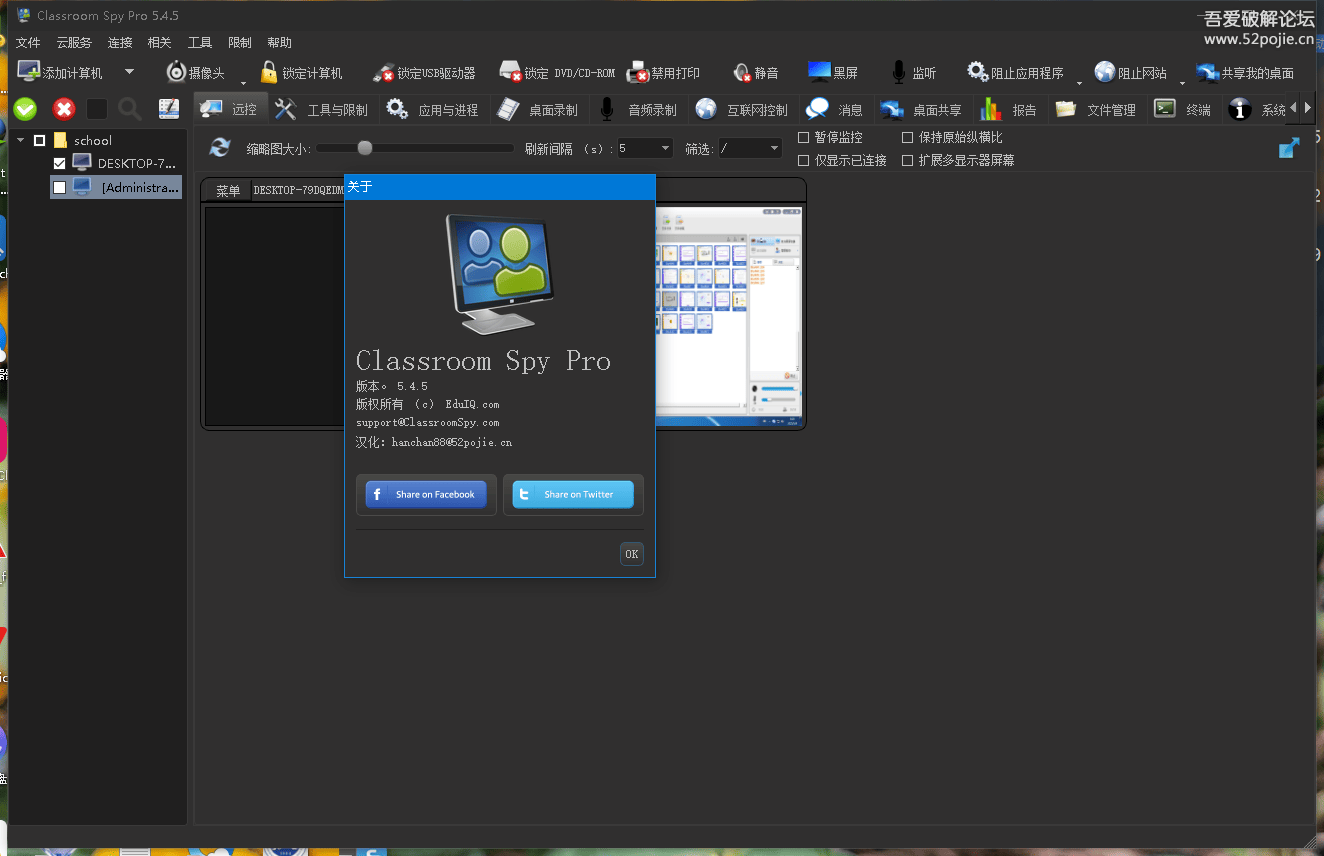Click the 锁定计算机 padlock icon
This screenshot has width=1324, height=856.
tap(268, 72)
